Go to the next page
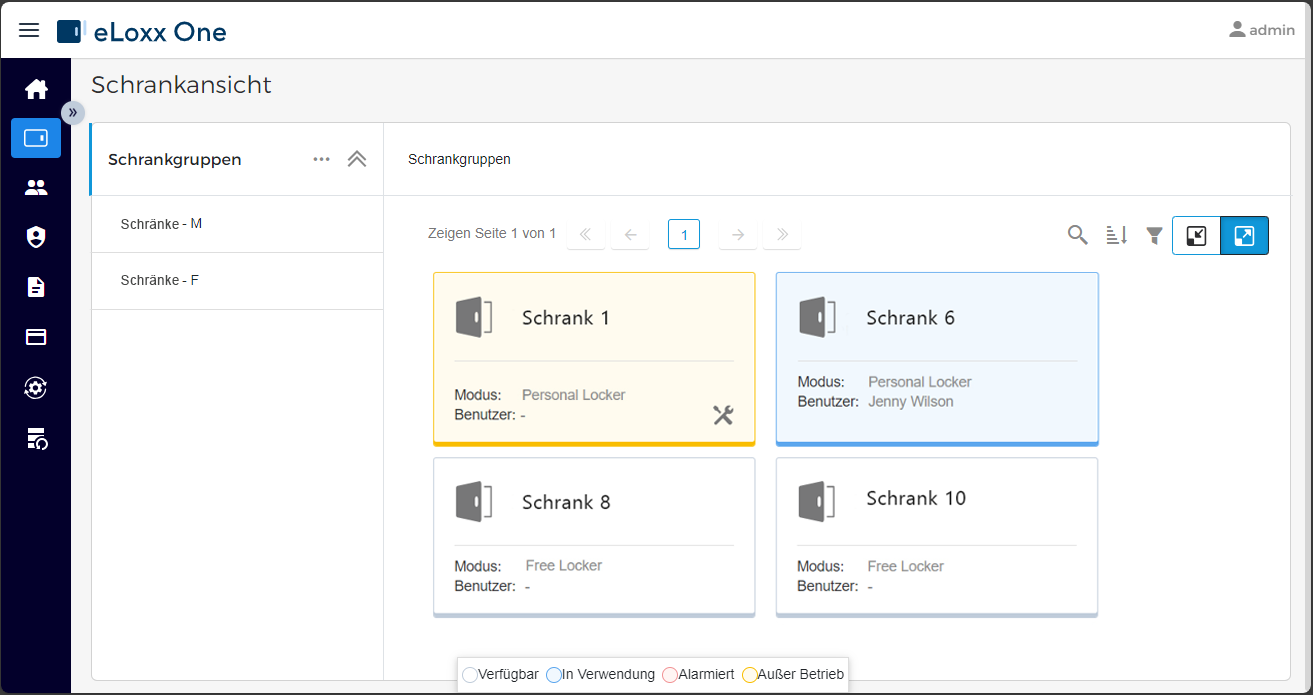Viewport: 1313px width, 695px height. click(737, 234)
